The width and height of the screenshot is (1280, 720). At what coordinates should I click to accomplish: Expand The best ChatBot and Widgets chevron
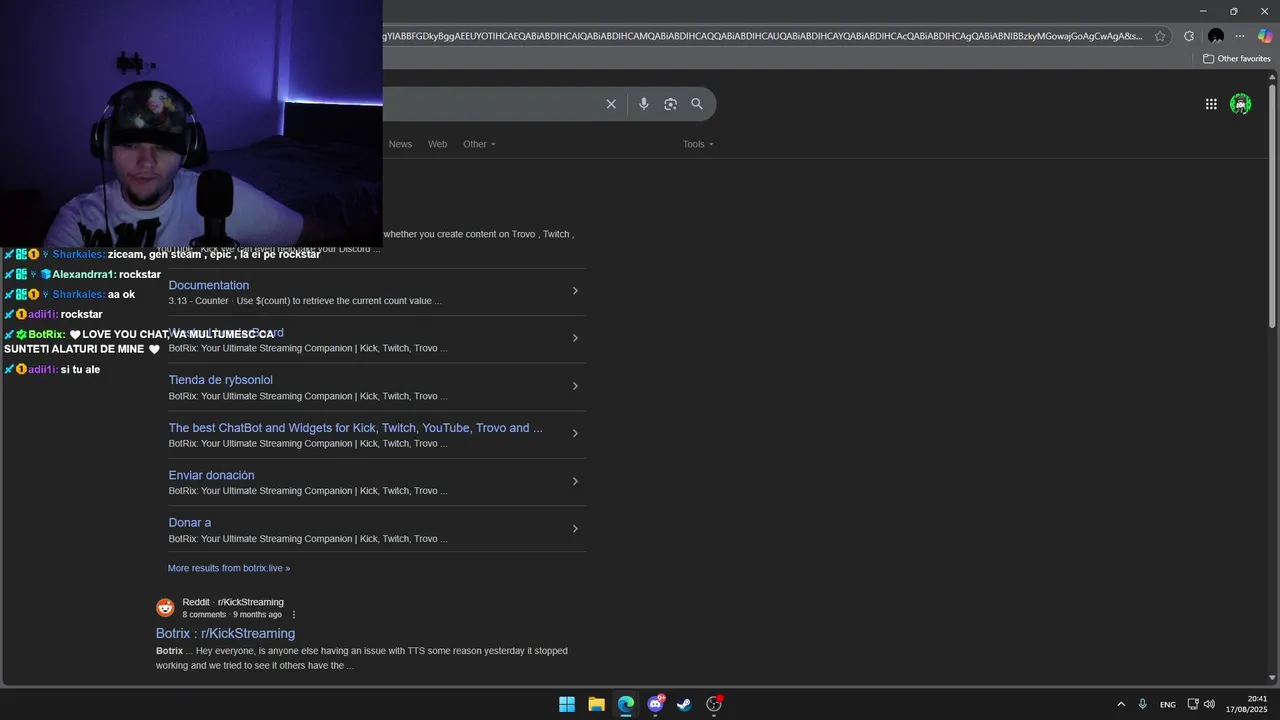575,434
